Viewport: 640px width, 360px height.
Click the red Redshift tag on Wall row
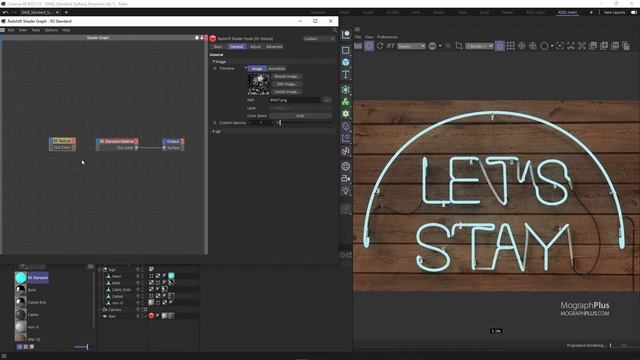click(151, 316)
